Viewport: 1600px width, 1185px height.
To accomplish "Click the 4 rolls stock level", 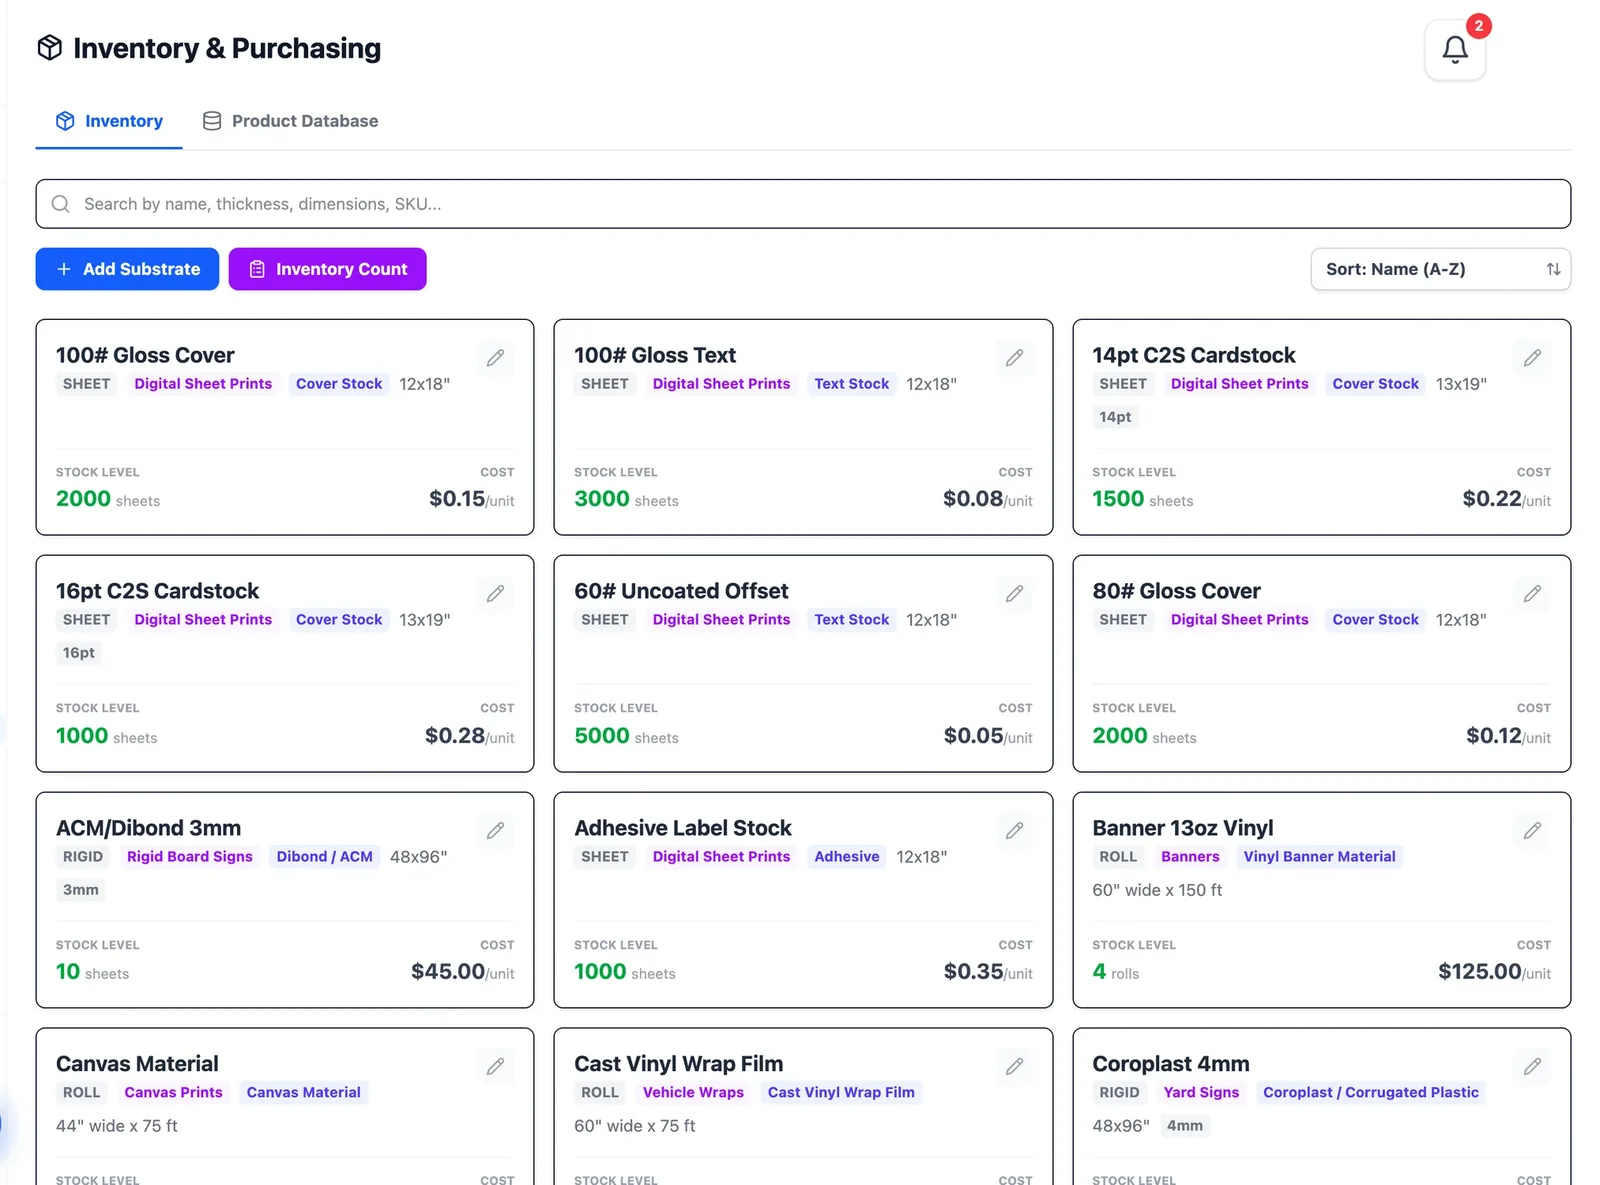I will [x=1115, y=972].
